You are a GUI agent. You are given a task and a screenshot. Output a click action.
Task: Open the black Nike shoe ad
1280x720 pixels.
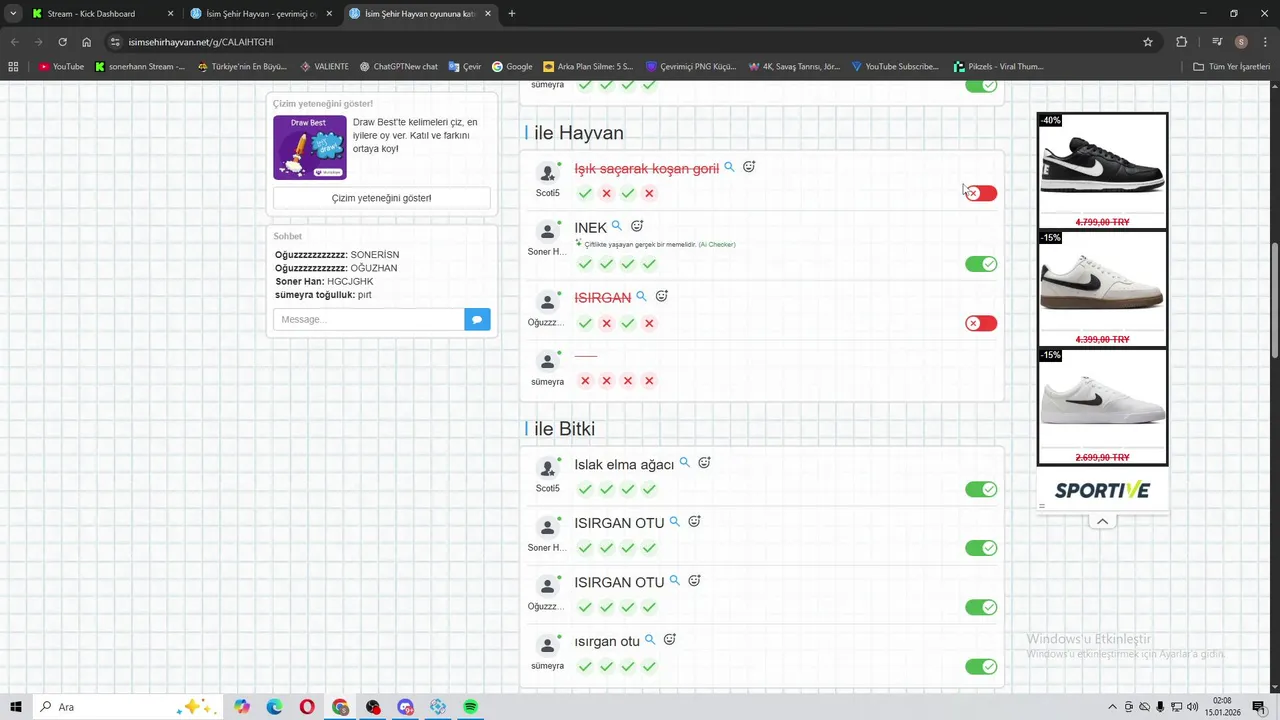tap(1102, 171)
